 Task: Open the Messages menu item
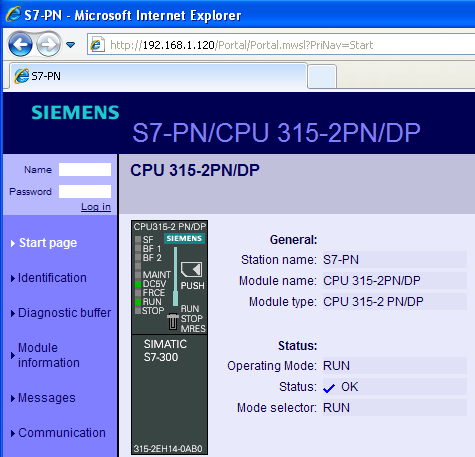pyautogui.click(x=47, y=398)
